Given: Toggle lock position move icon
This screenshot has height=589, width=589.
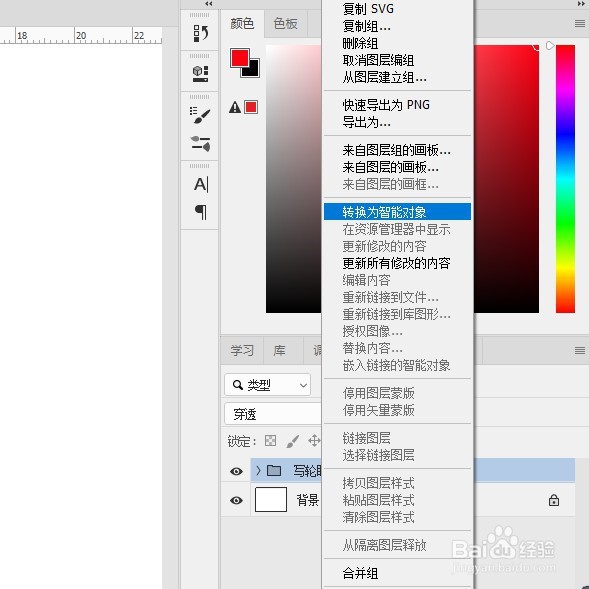Looking at the screenshot, I should click(x=314, y=440).
